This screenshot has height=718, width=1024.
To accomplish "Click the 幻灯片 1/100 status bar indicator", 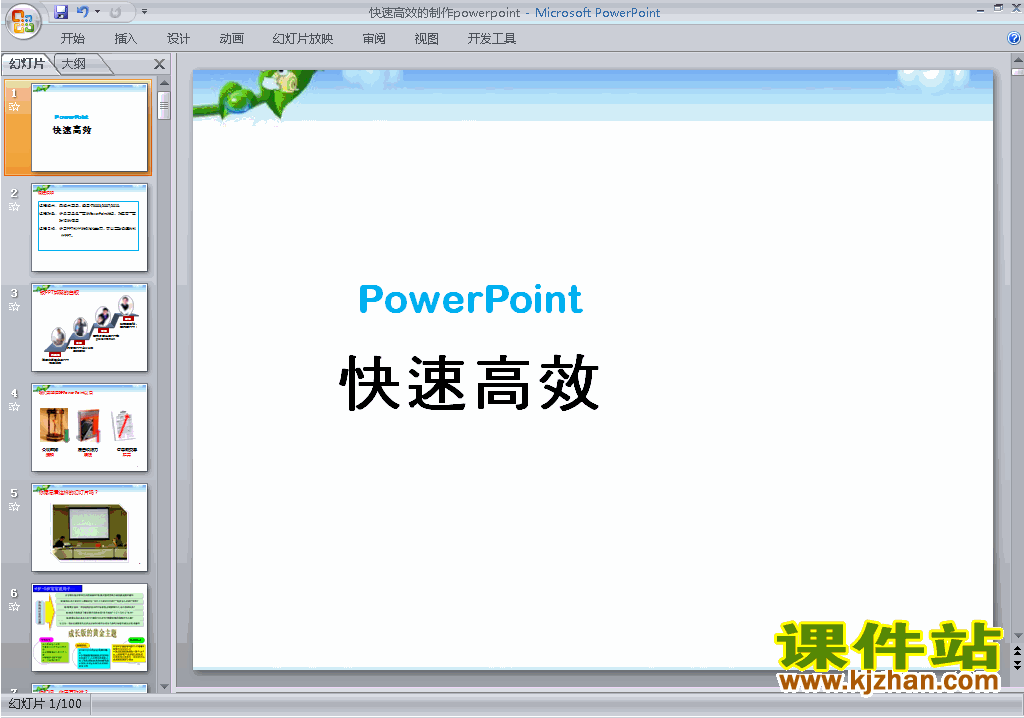I will click(x=45, y=704).
